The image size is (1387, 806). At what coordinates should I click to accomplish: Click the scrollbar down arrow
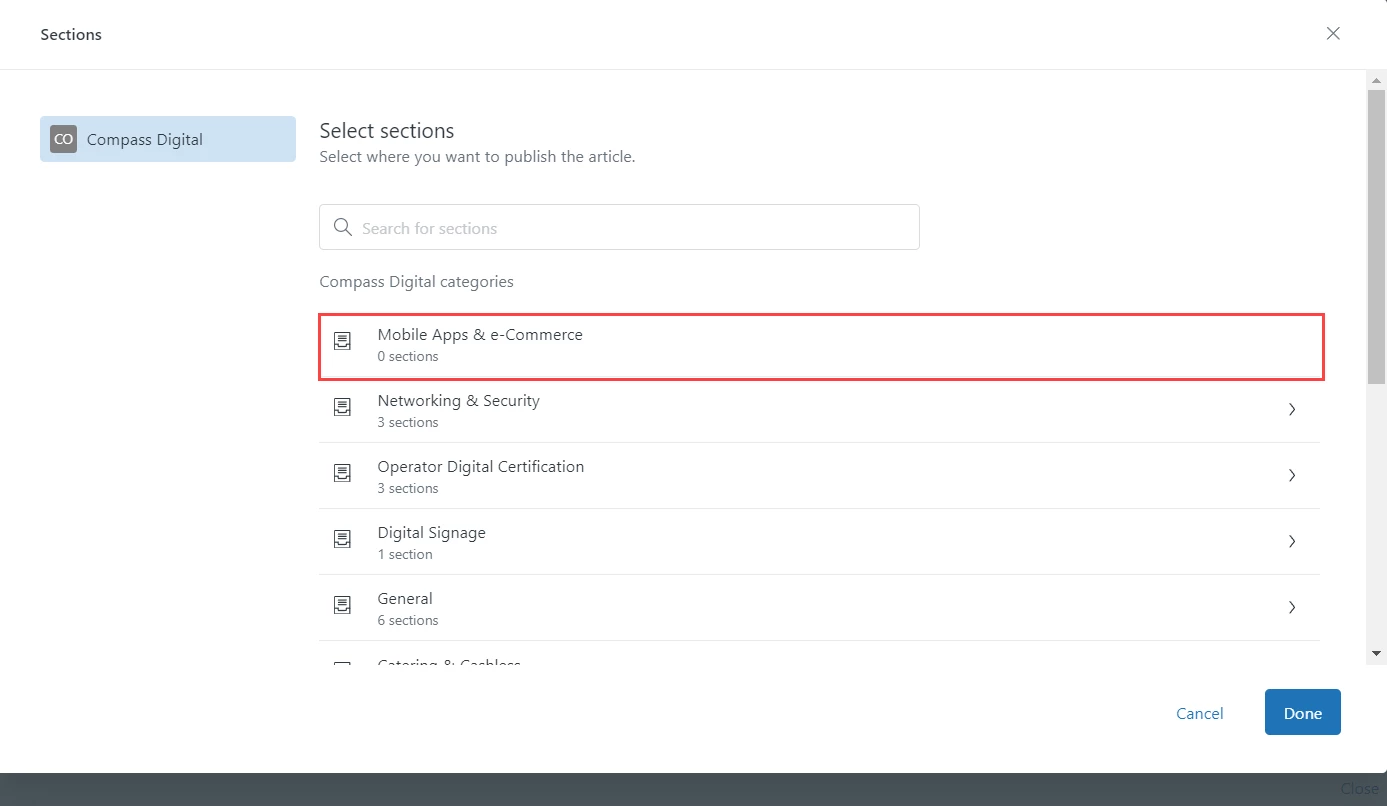(x=1377, y=653)
